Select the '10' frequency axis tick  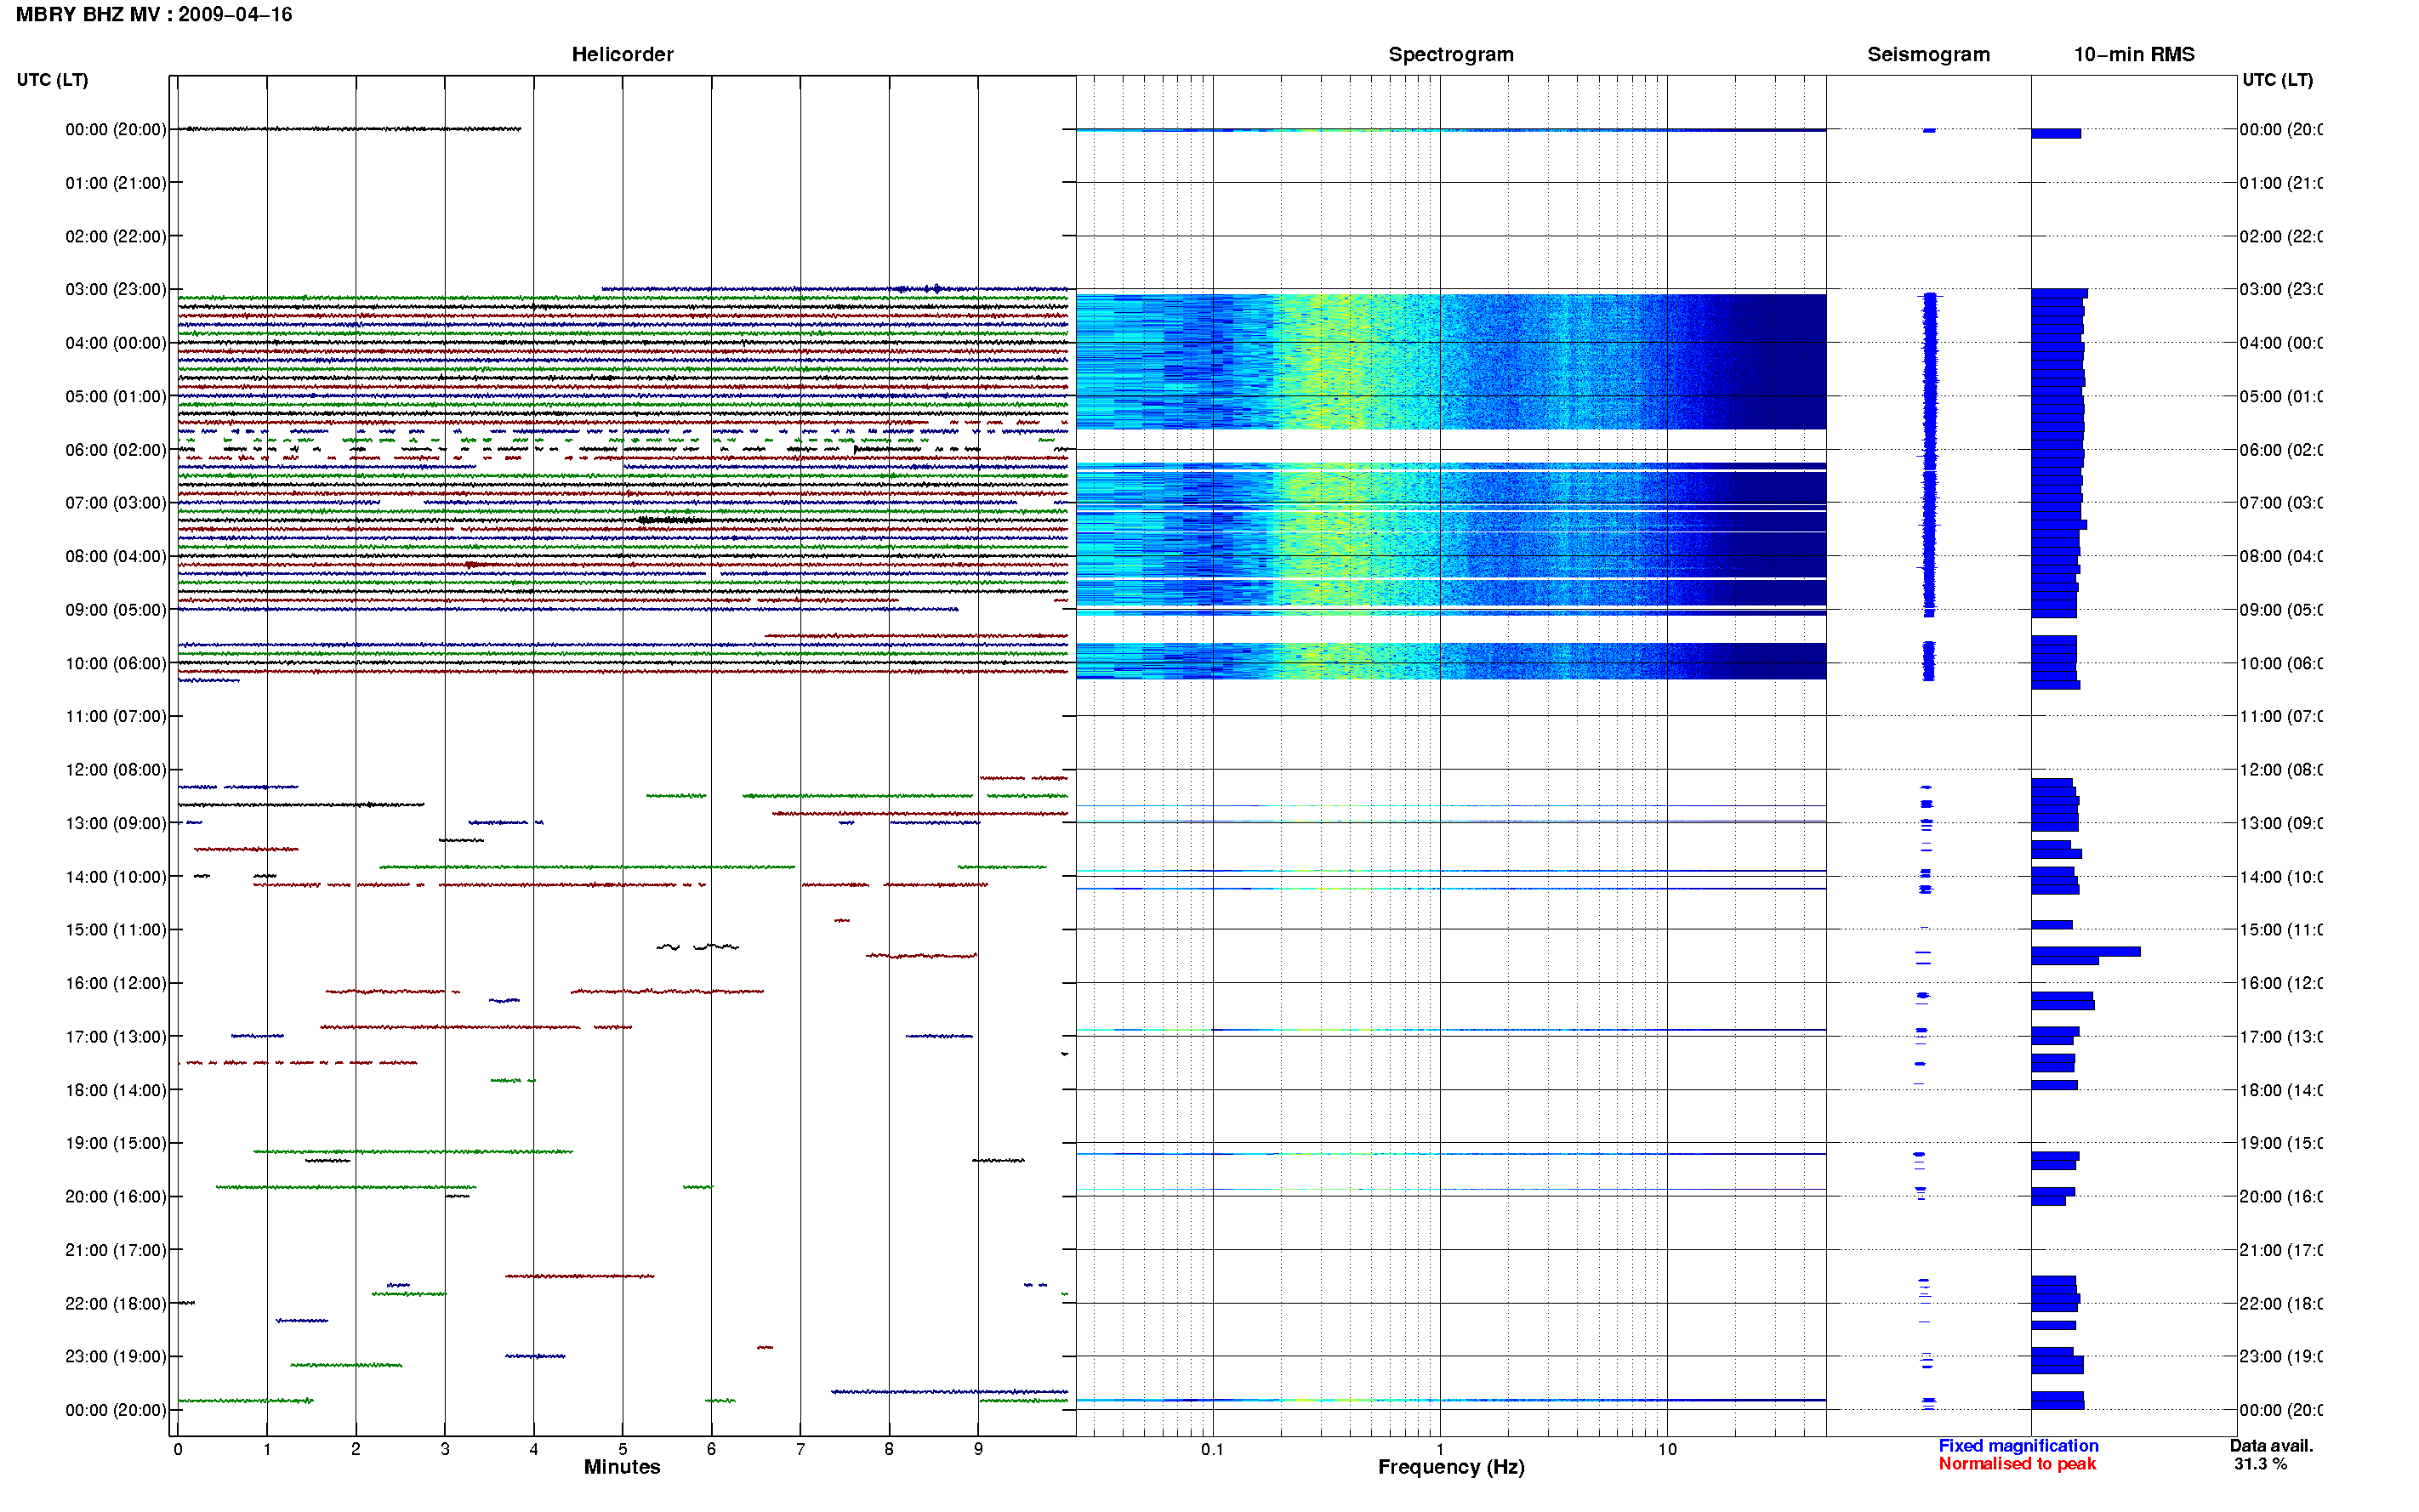point(1667,1450)
